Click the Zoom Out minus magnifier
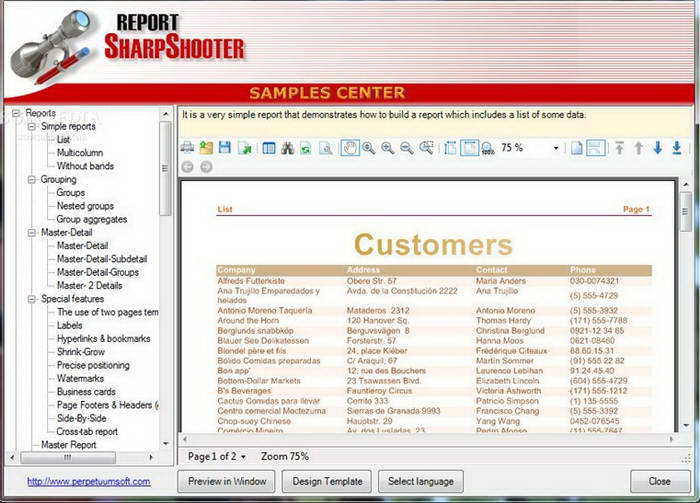Screen dimensions: 700x503 406,148
